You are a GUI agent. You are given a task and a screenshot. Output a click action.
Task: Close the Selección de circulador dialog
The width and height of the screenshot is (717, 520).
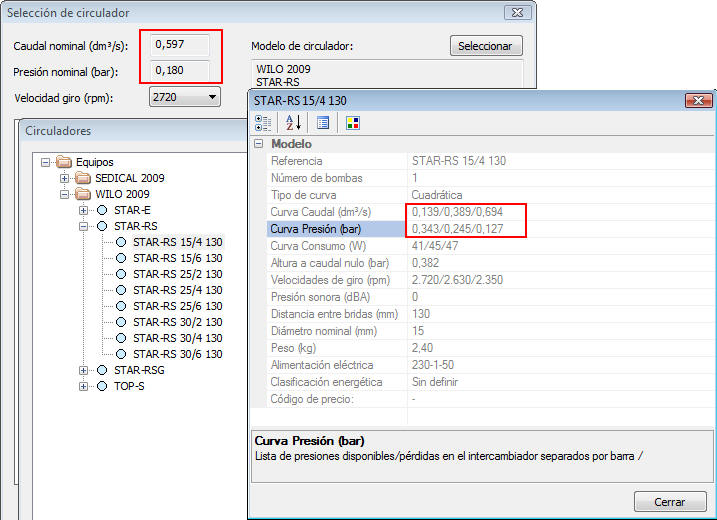pyautogui.click(x=517, y=13)
